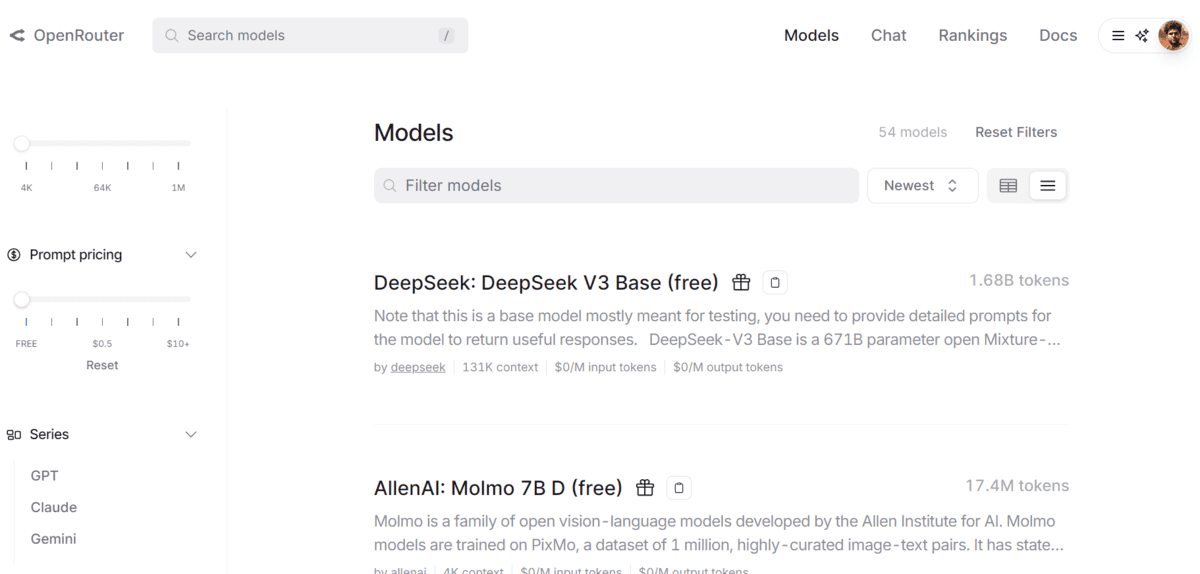Screen dimensions: 1200x574
Task: Open the user avatar profile picture
Action: (x=1173, y=36)
